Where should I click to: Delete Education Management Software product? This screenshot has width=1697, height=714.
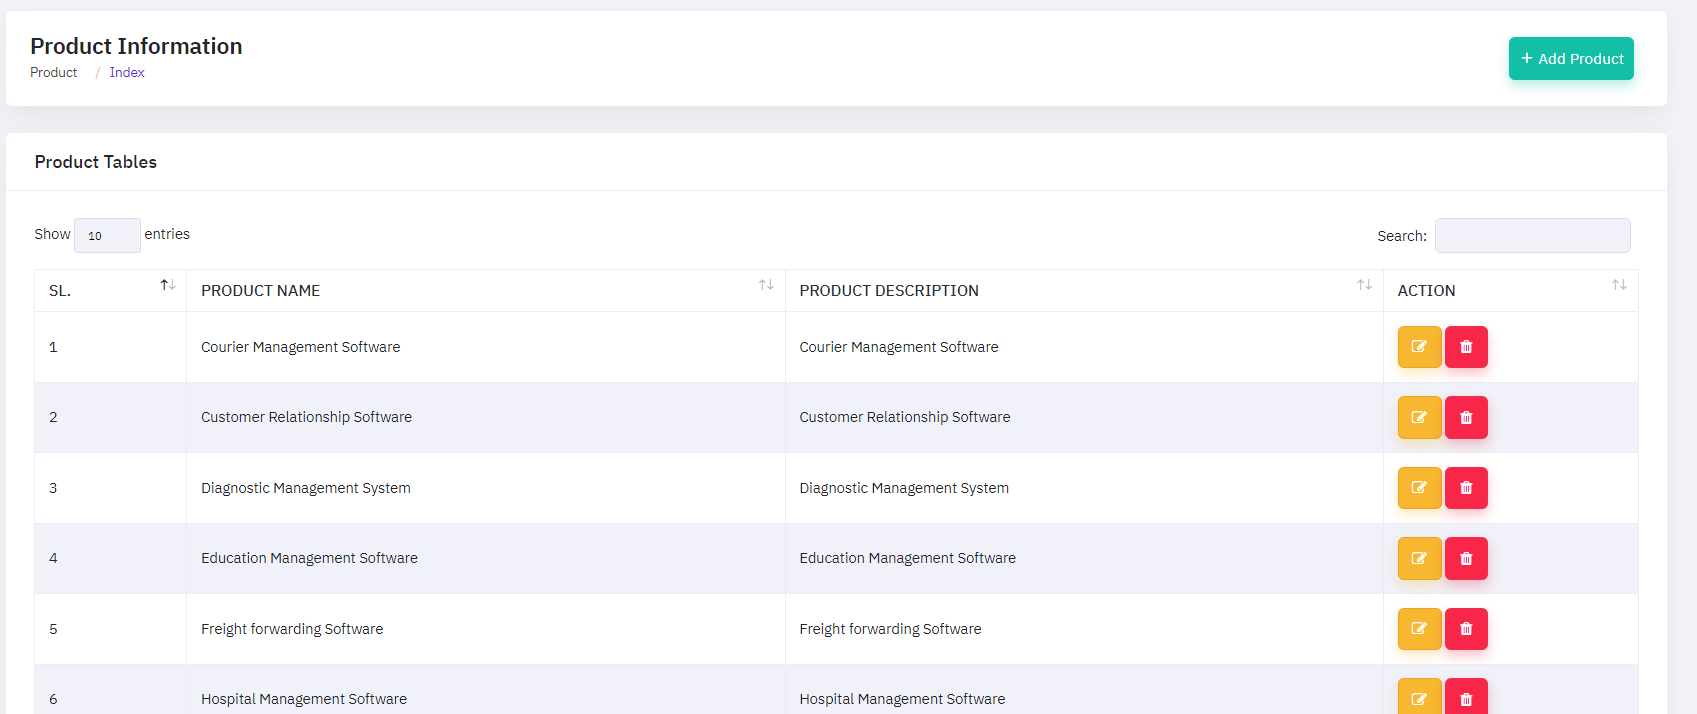click(x=1466, y=559)
